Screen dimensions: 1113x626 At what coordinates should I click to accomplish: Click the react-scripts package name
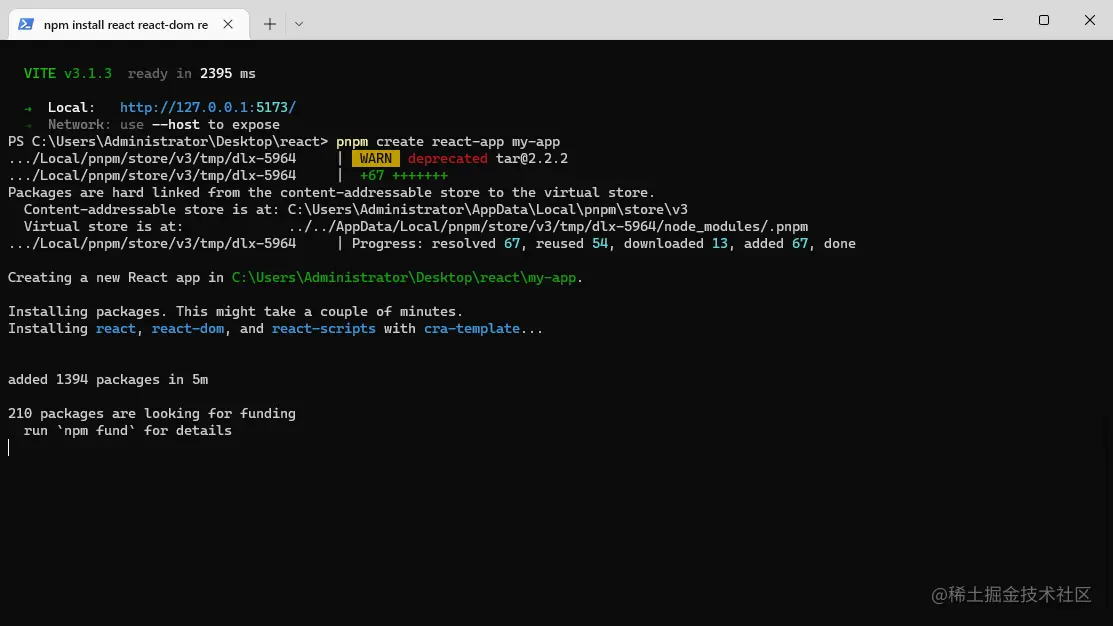(x=323, y=328)
